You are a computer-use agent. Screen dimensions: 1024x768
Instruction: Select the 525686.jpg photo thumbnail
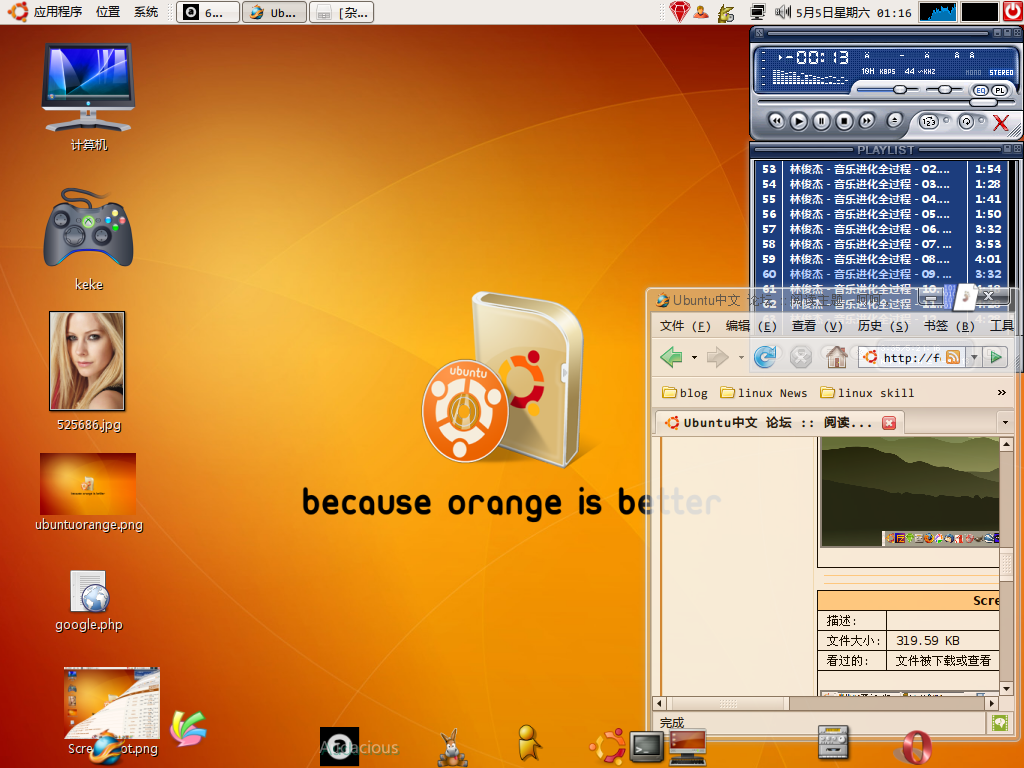(88, 361)
